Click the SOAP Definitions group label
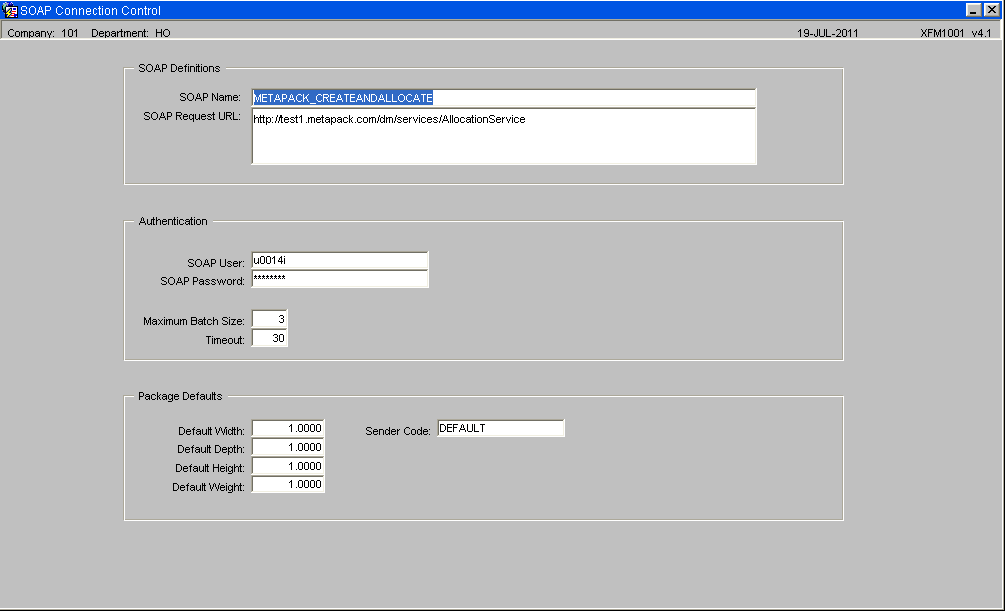 pyautogui.click(x=179, y=68)
